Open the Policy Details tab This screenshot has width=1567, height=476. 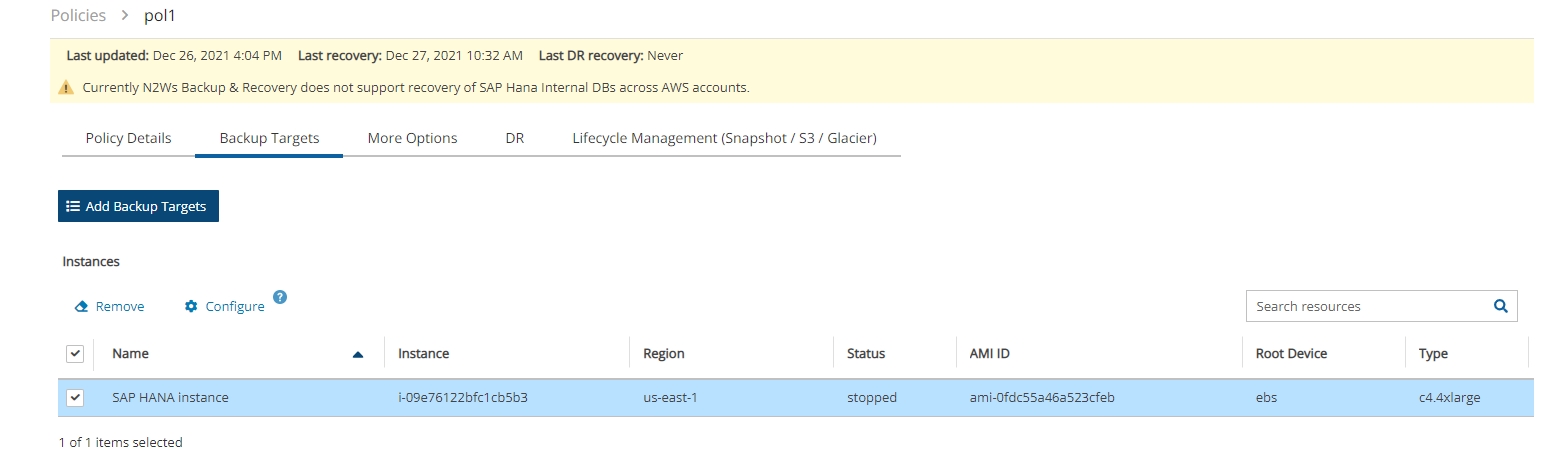(x=128, y=138)
